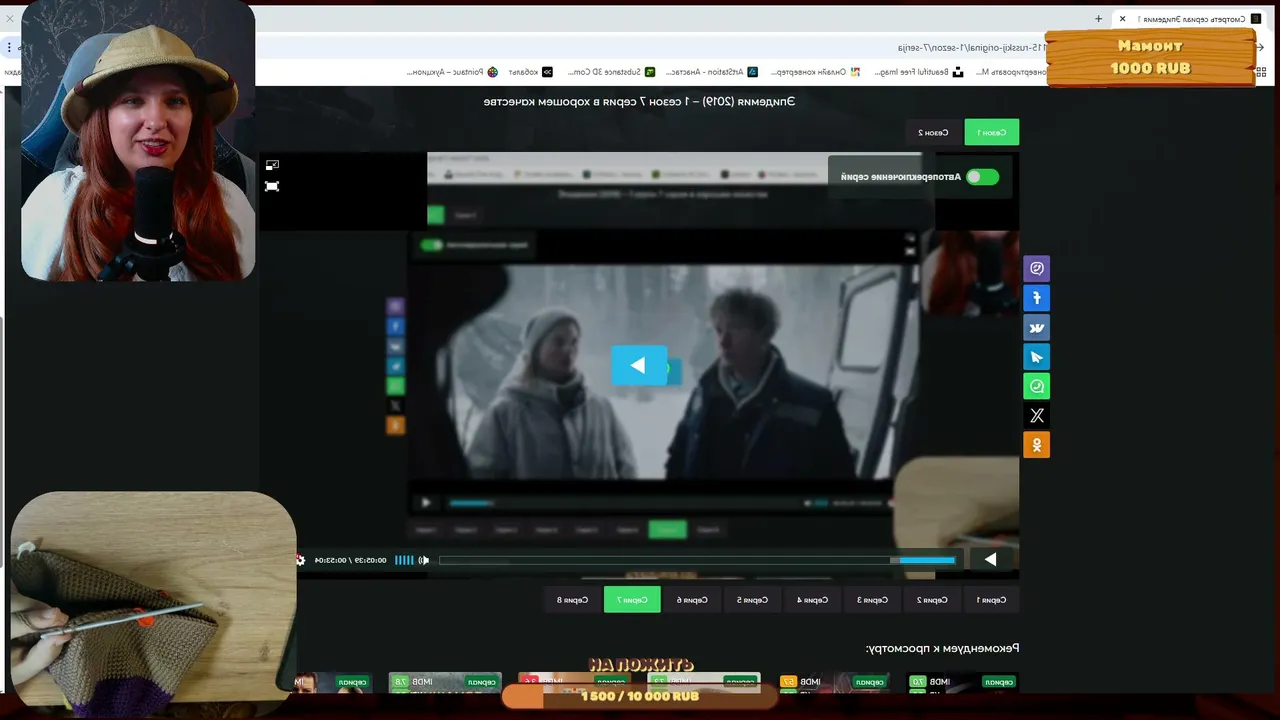This screenshot has height=720, width=1280.
Task: Select the Сезон 1 tab
Action: click(x=991, y=132)
